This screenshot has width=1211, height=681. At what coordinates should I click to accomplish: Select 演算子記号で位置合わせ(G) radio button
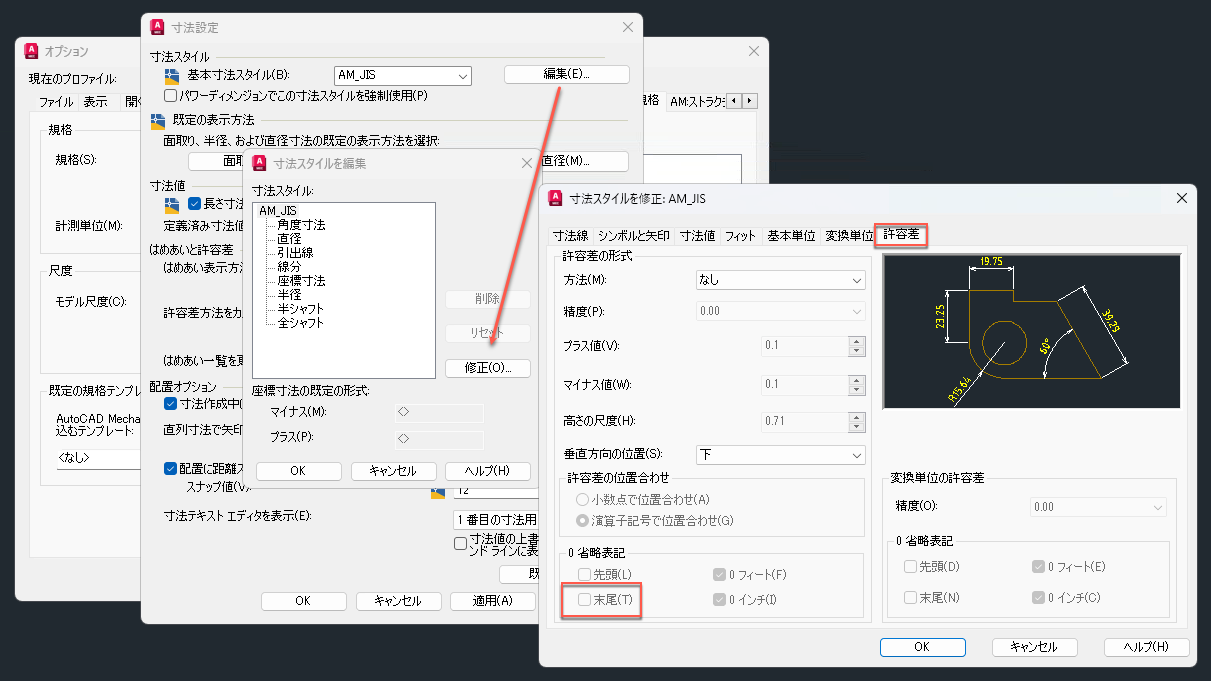(582, 520)
